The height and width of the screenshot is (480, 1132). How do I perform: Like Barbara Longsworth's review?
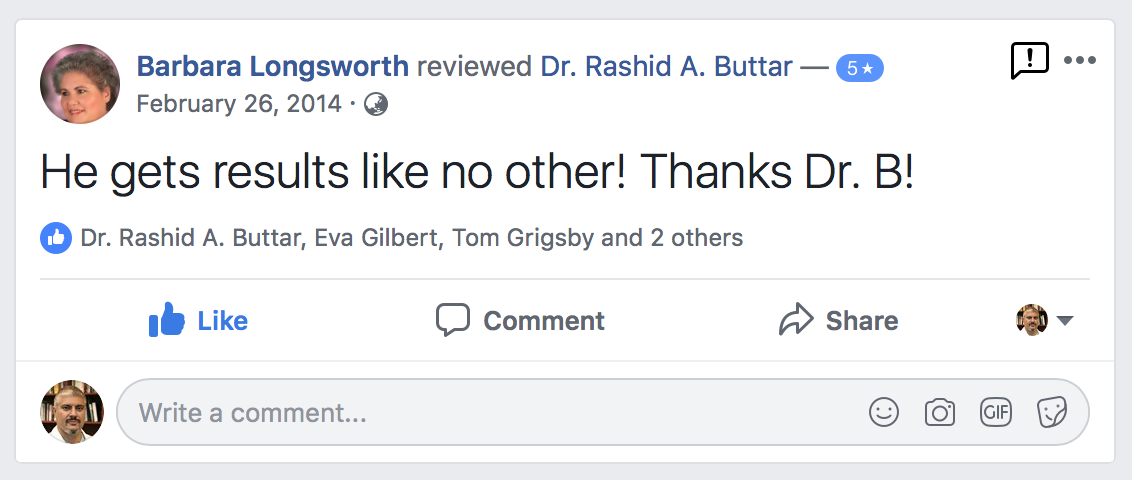pyautogui.click(x=198, y=320)
